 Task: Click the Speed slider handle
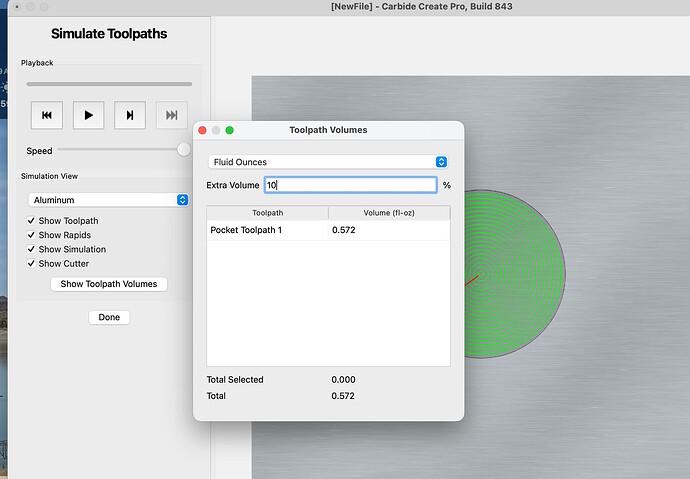pos(184,150)
